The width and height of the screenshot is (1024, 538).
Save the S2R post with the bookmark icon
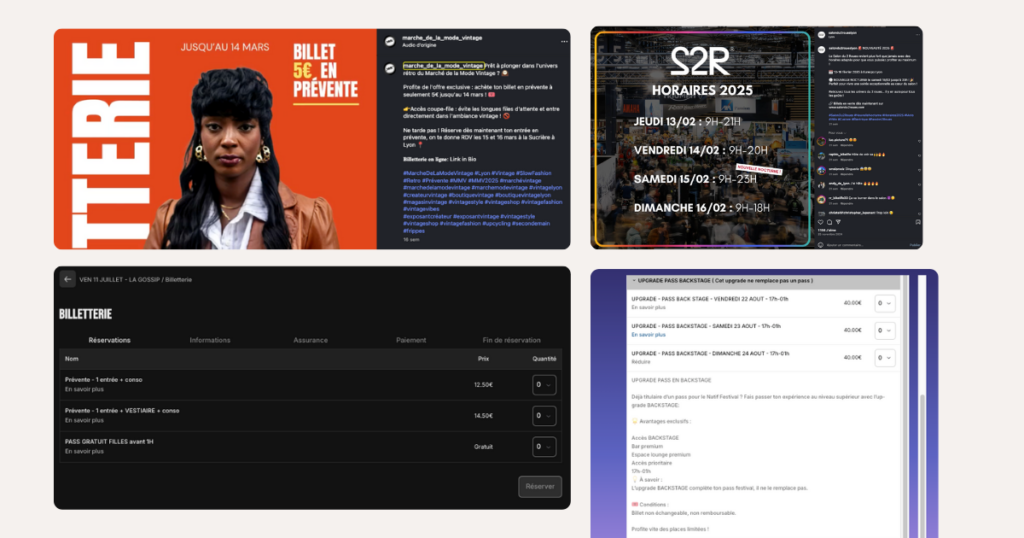click(918, 222)
